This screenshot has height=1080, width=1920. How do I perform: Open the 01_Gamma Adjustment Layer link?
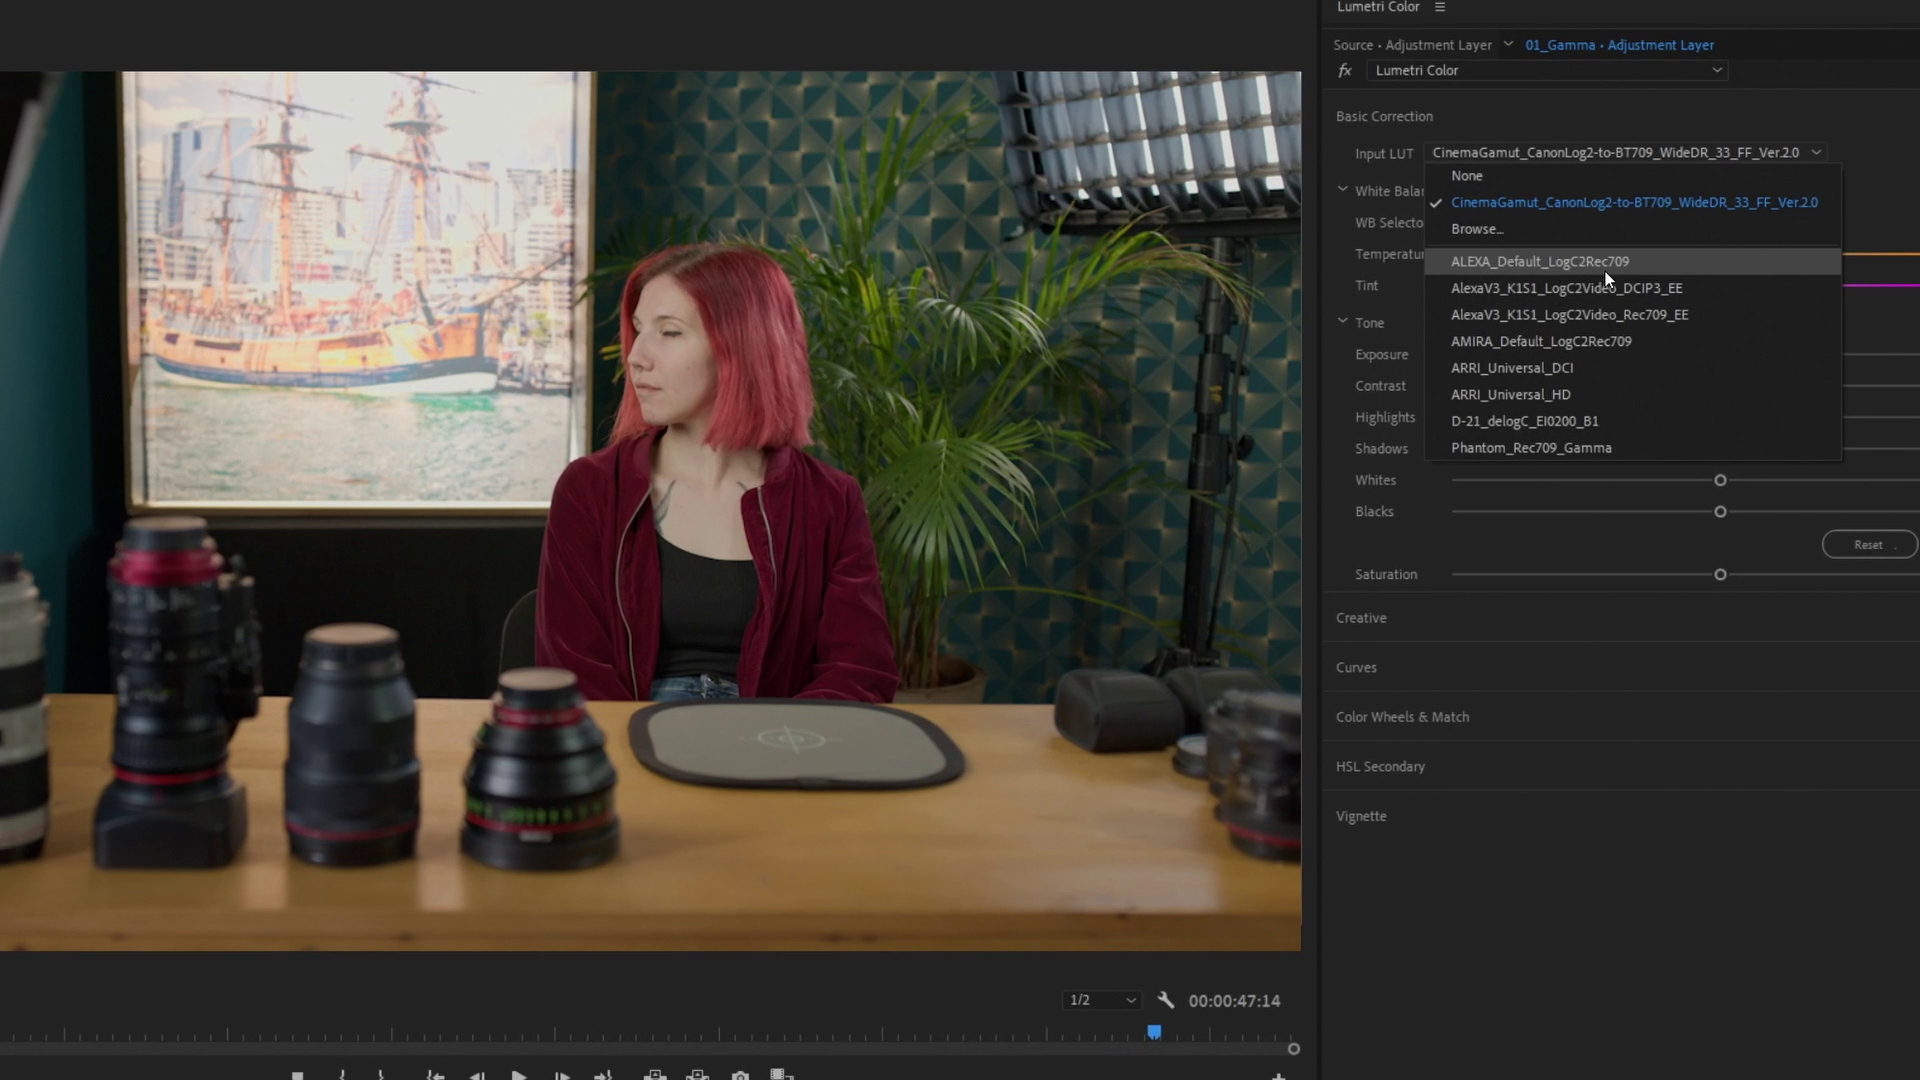click(1619, 45)
